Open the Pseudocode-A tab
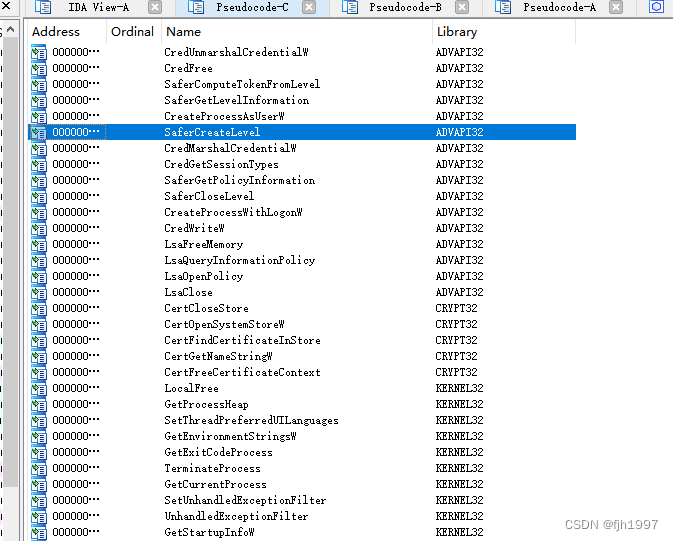Image resolution: width=673 pixels, height=541 pixels. click(x=559, y=7)
